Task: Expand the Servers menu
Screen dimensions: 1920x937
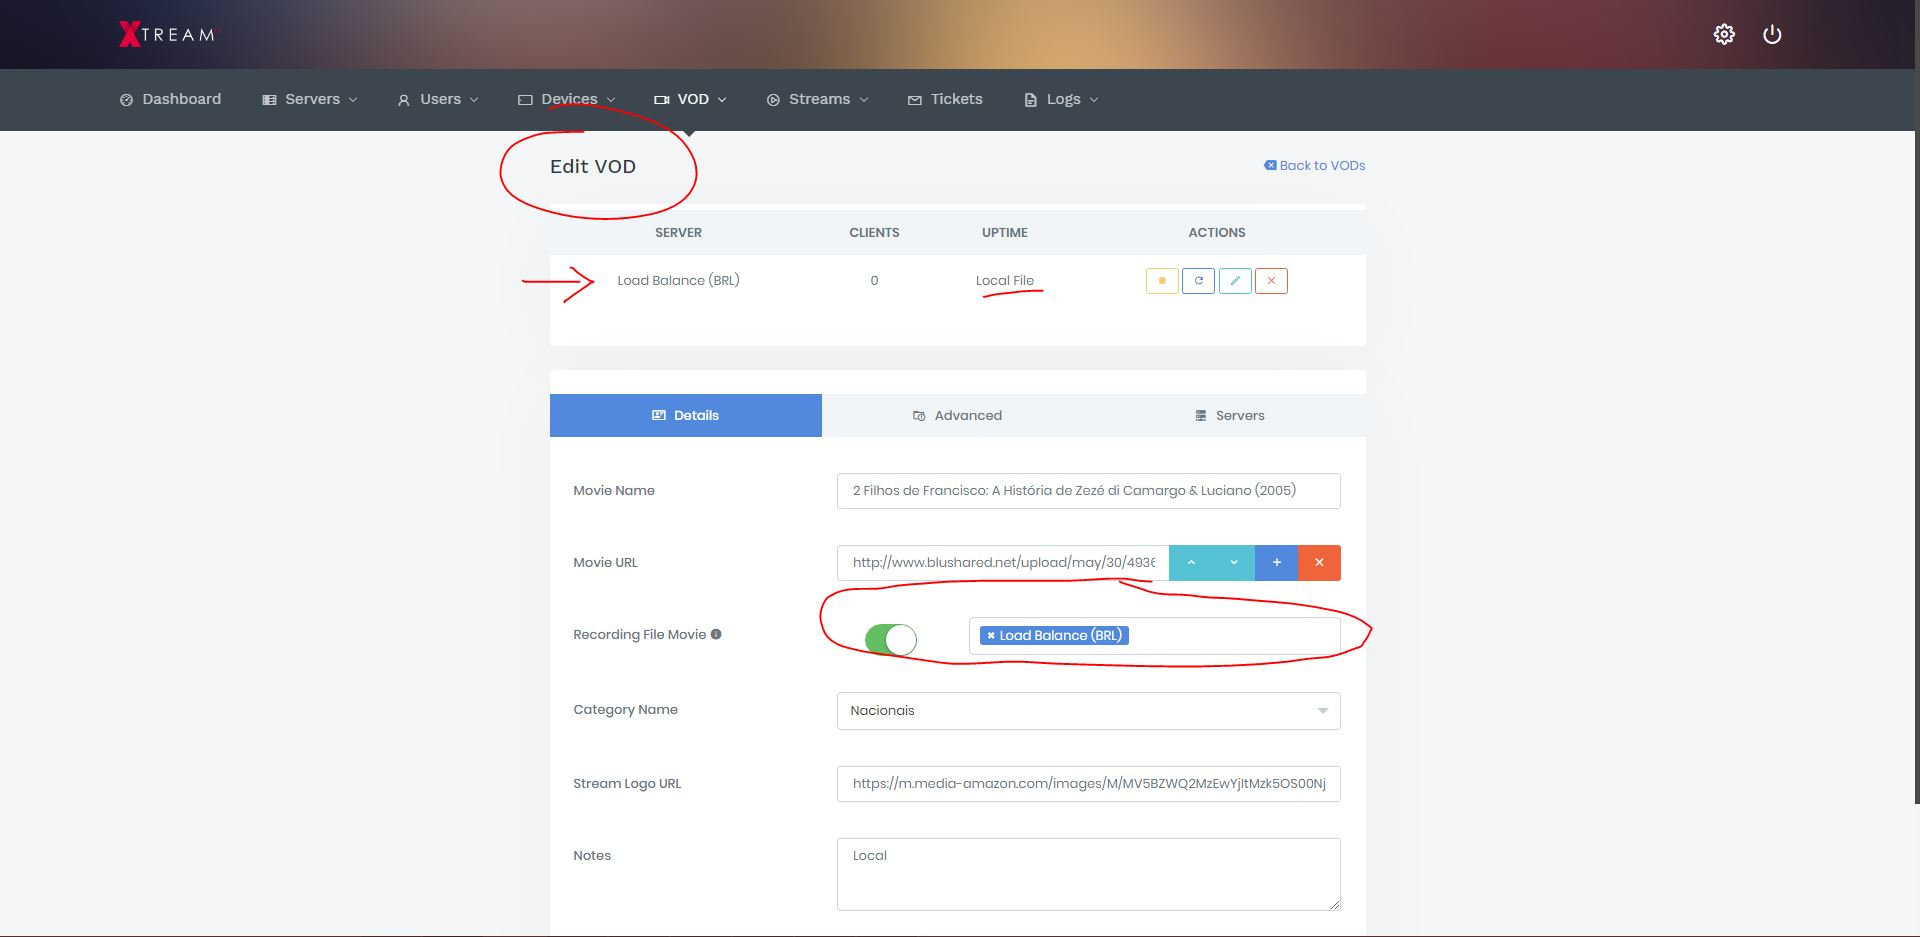Action: [x=310, y=100]
